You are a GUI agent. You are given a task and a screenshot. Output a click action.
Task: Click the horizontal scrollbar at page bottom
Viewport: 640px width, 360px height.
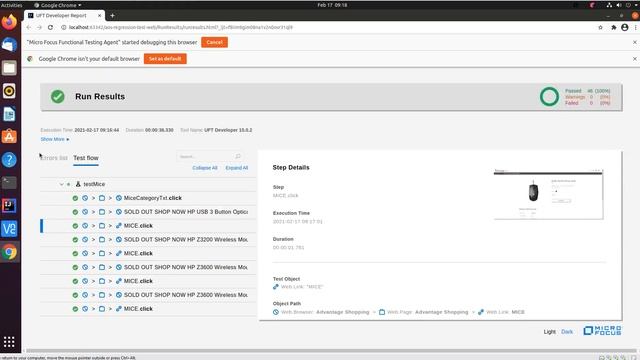tap(331, 351)
